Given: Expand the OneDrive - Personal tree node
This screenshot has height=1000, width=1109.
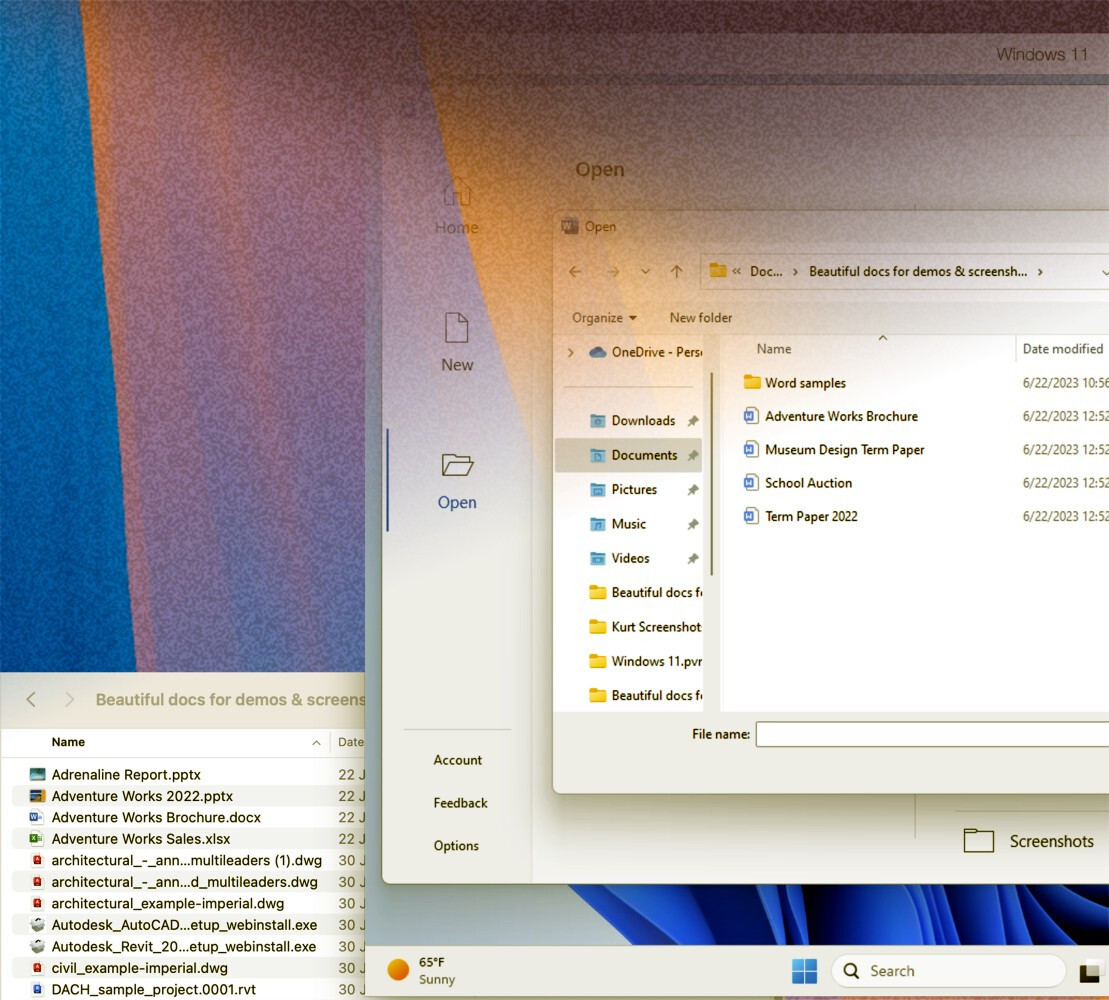Looking at the screenshot, I should [x=571, y=352].
